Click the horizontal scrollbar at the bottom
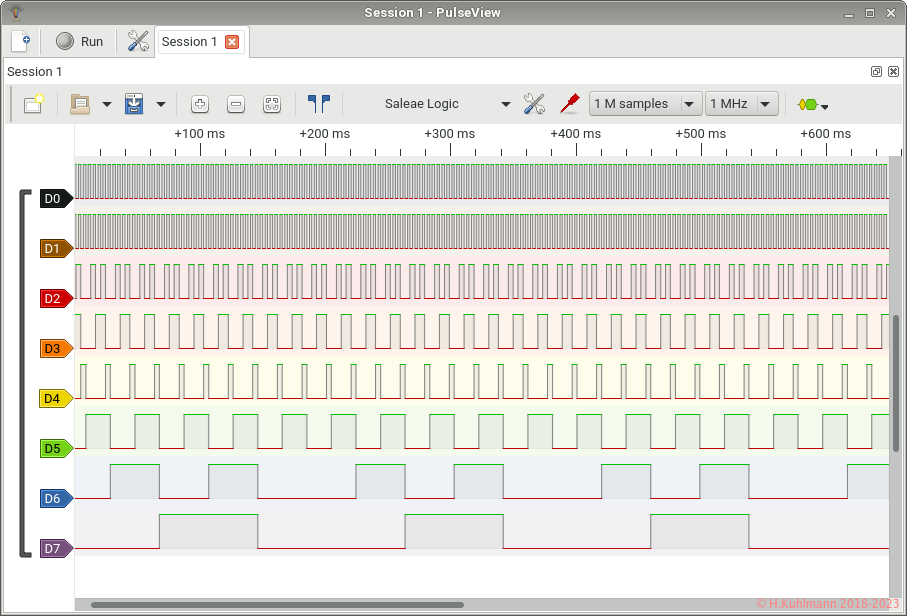 coord(277,604)
